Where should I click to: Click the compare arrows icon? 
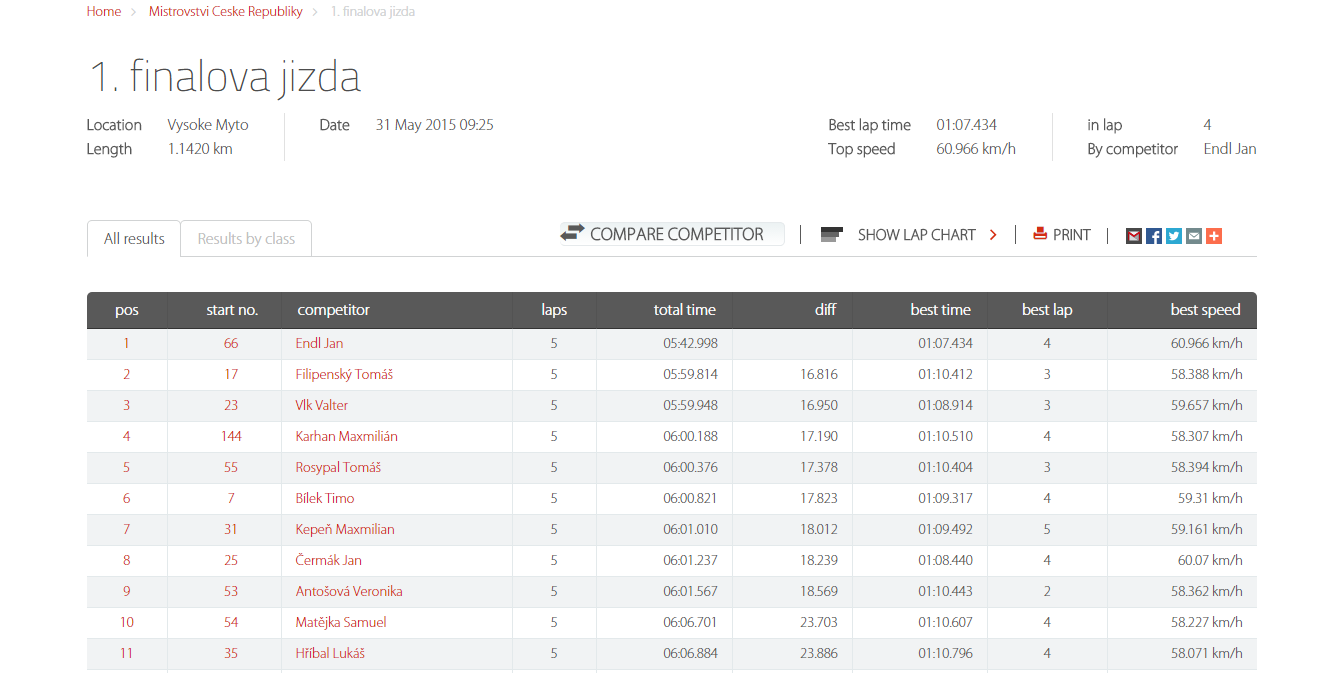pos(572,233)
